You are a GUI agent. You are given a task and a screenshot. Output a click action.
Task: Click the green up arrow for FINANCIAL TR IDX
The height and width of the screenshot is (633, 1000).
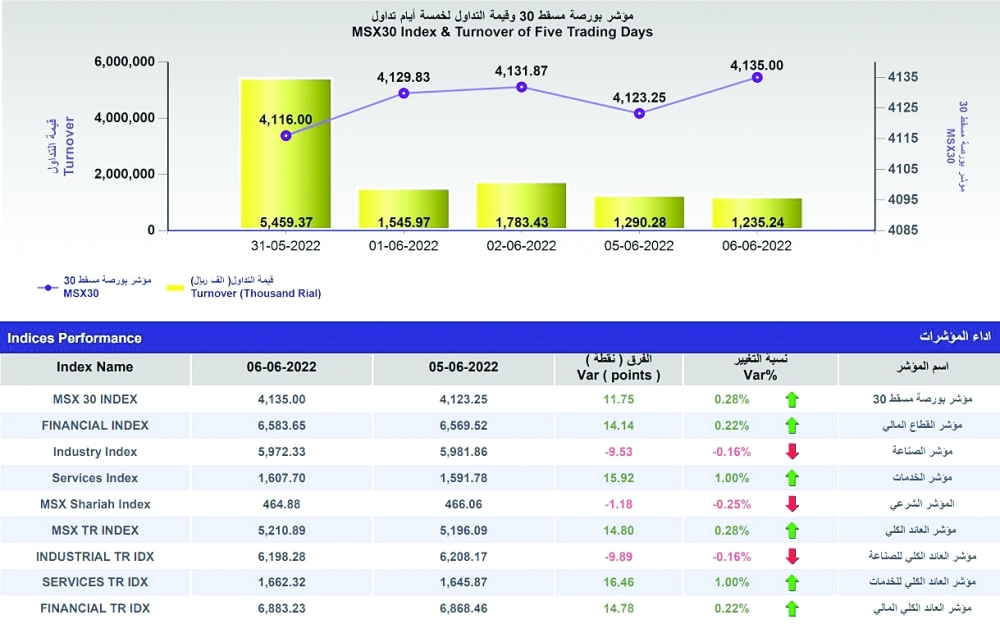(x=793, y=608)
